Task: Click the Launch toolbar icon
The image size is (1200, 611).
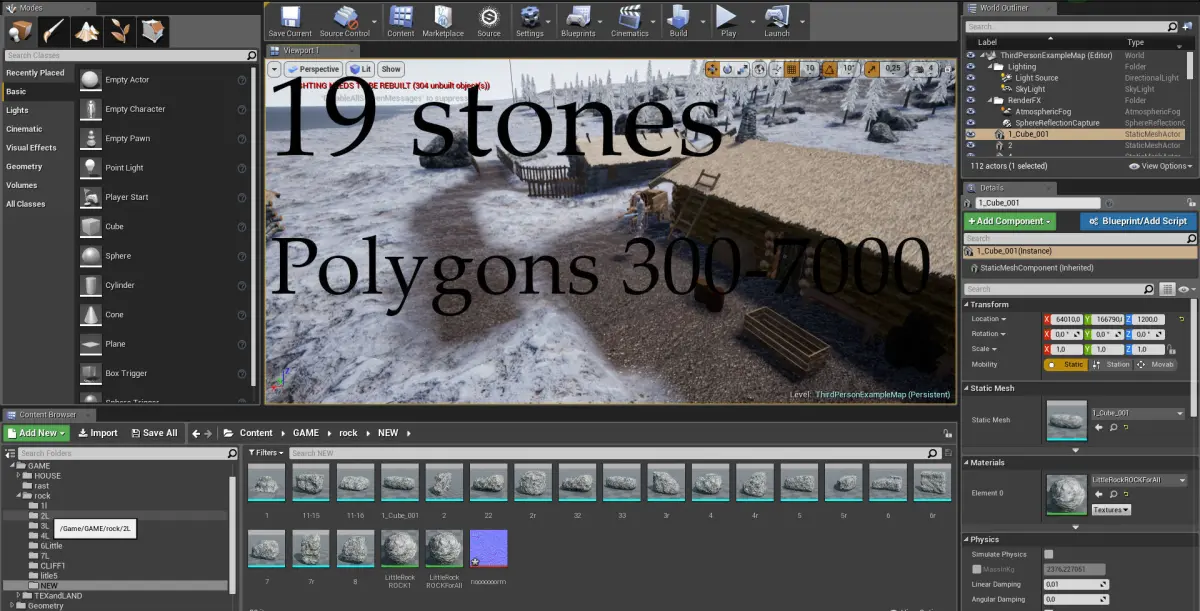Action: (777, 21)
